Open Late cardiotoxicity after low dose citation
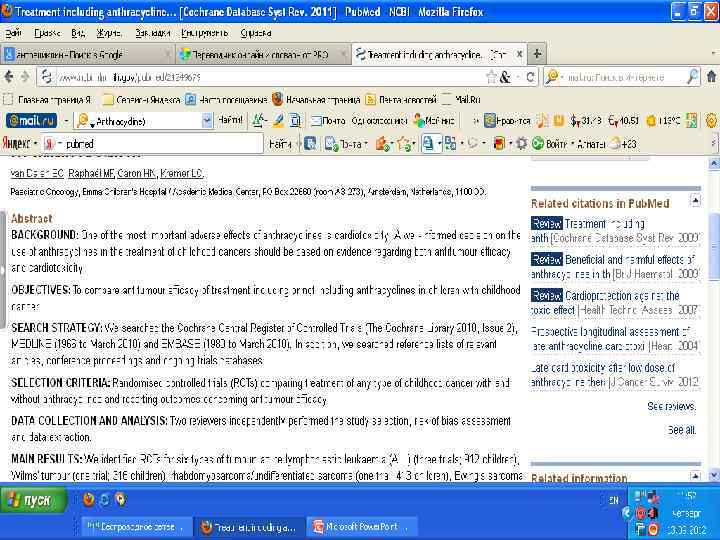 pos(614,375)
